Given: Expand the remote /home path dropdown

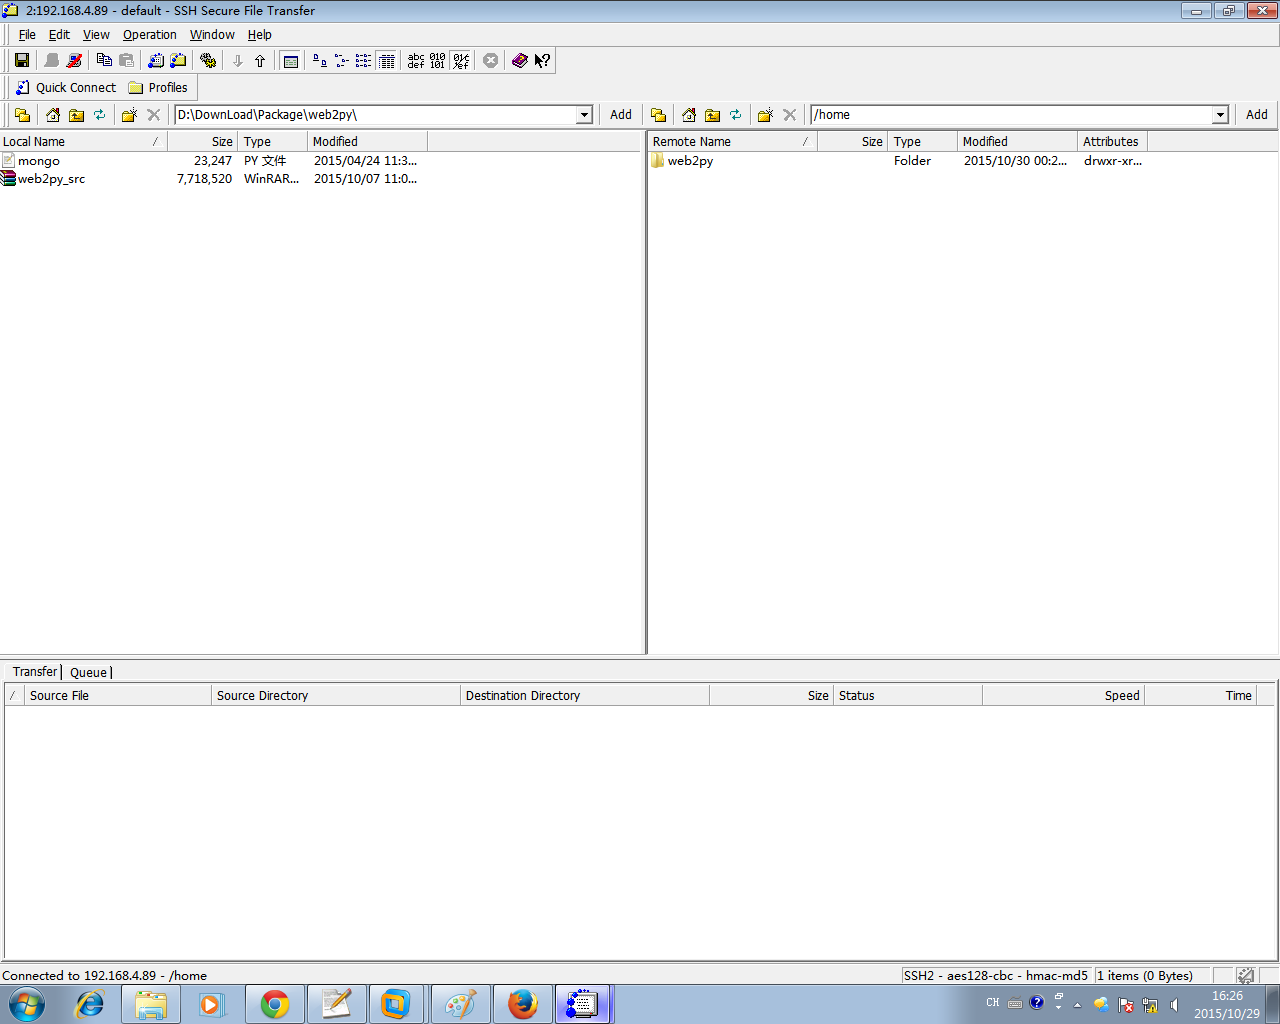Looking at the screenshot, I should click(x=1220, y=115).
